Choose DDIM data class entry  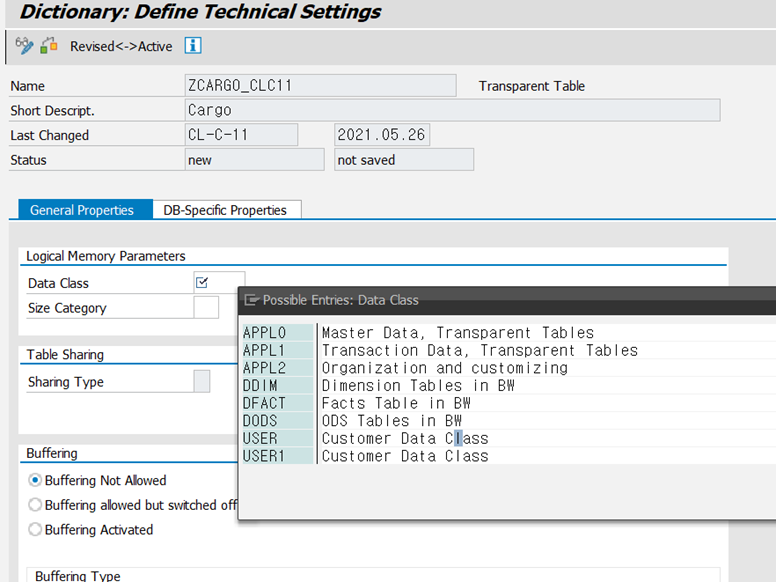[278, 386]
